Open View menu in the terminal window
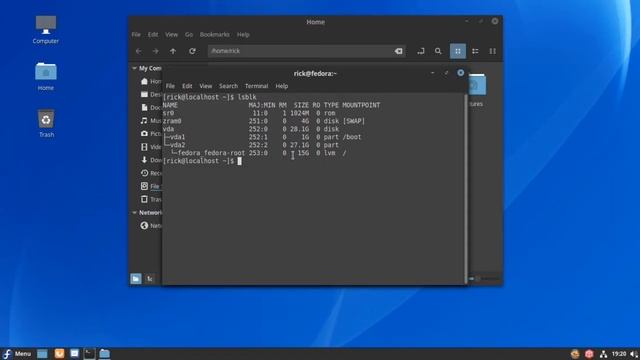640x360 pixels. [x=206, y=86]
